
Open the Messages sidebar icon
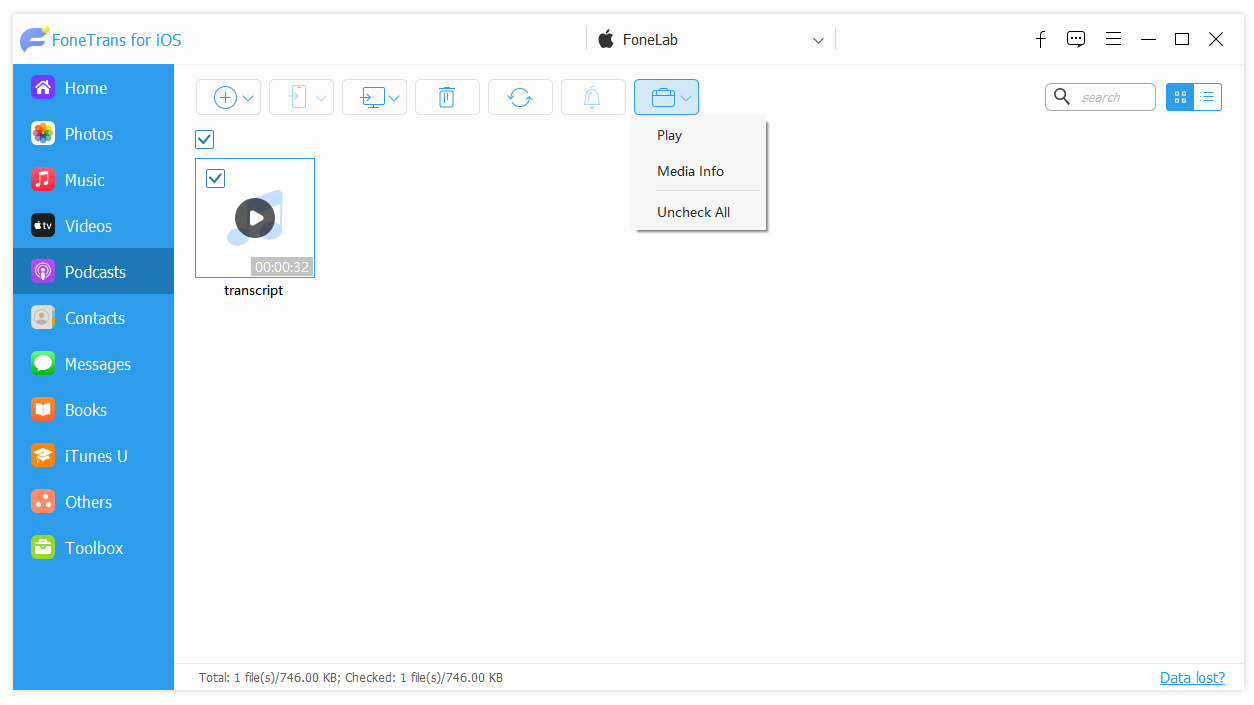(x=43, y=364)
